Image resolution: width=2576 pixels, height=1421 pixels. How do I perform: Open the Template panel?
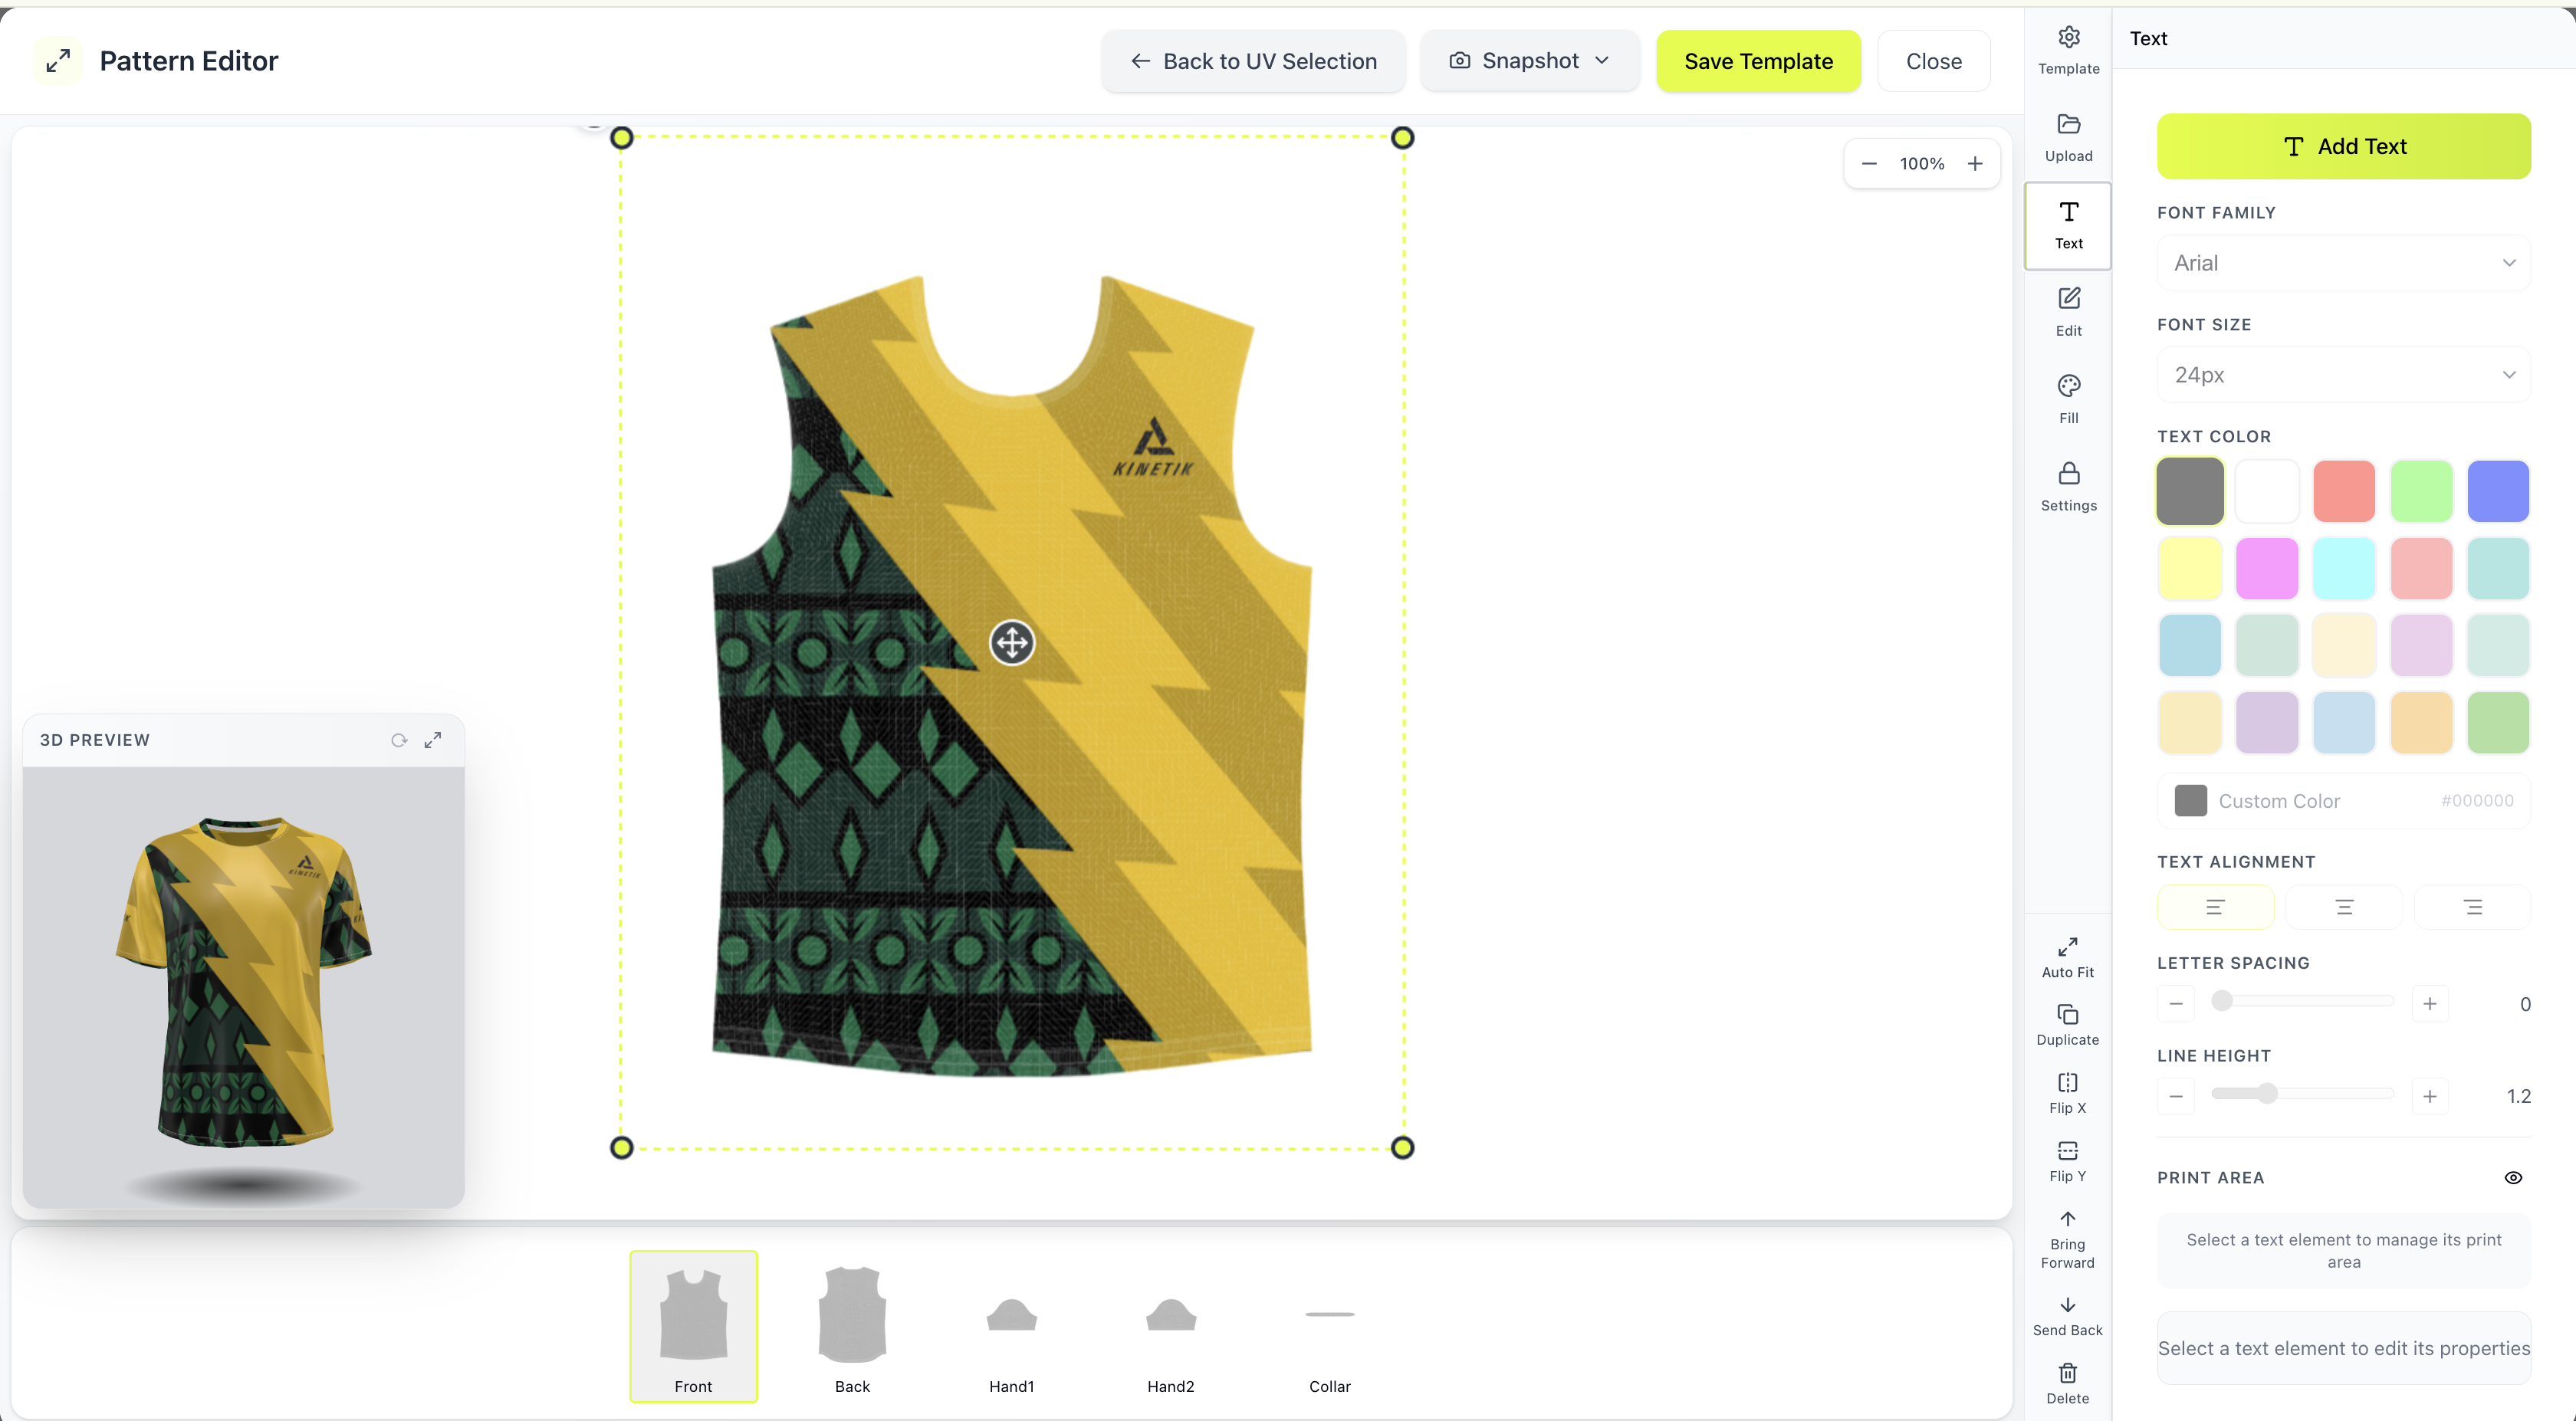(x=2068, y=50)
